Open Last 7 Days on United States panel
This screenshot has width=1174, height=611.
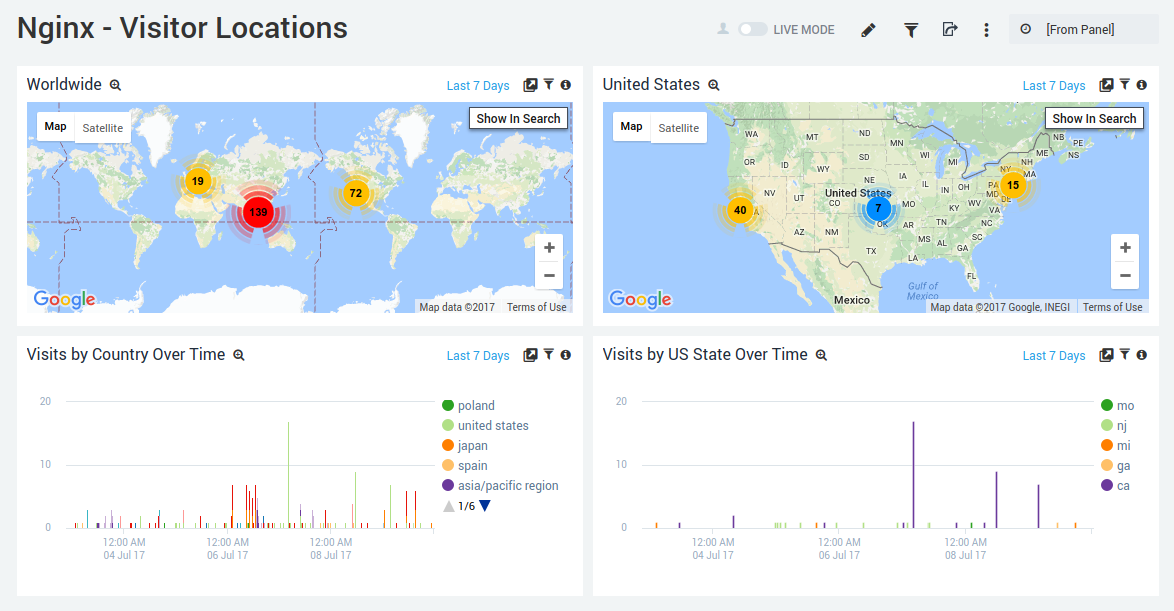pyautogui.click(x=1053, y=85)
